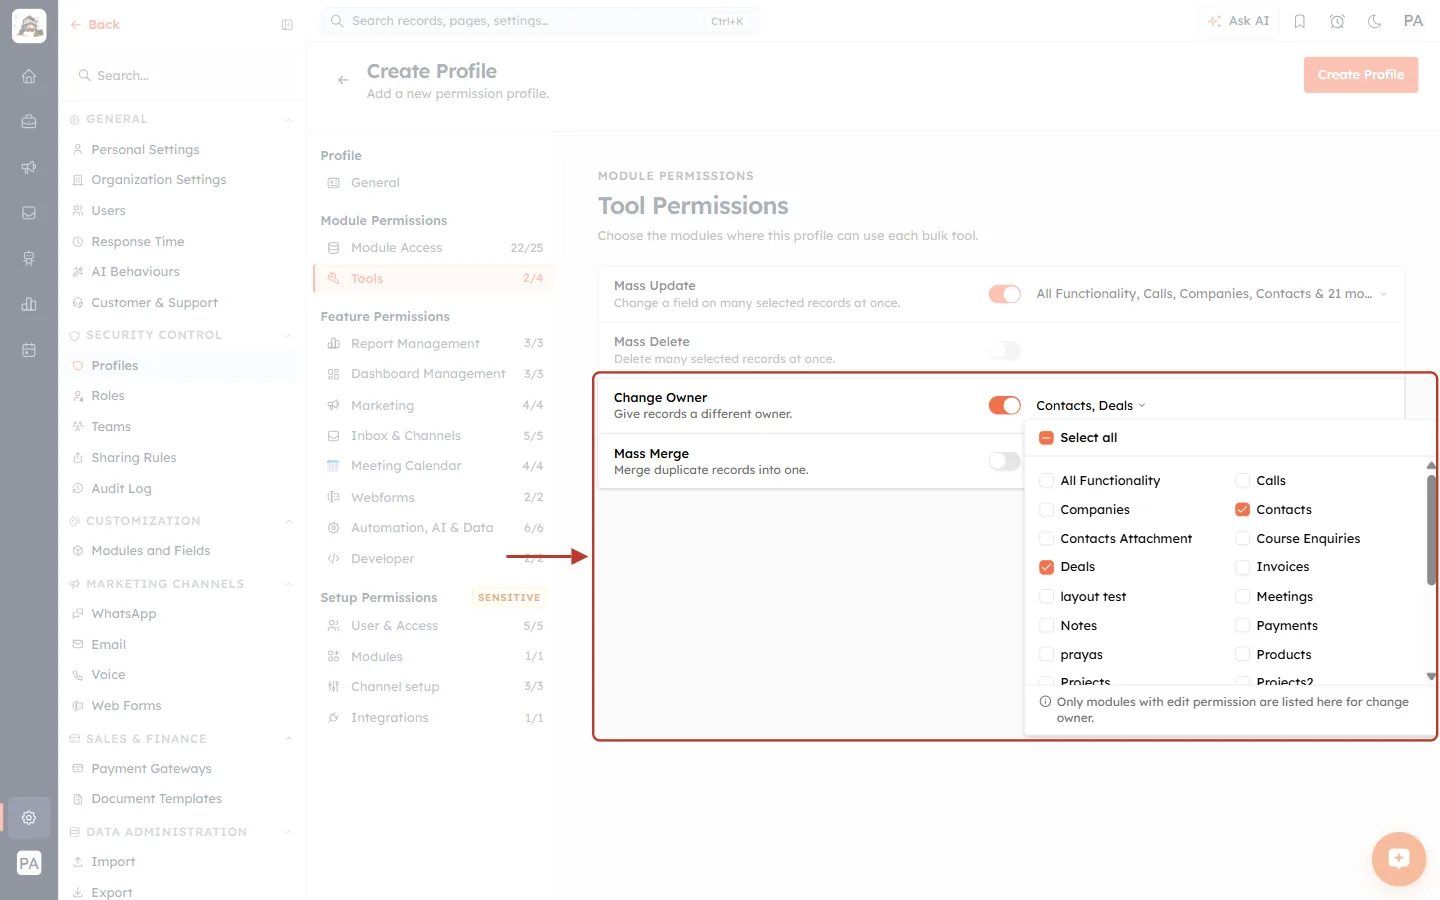
Task: Click the module list scrollbar
Action: tap(1431, 530)
